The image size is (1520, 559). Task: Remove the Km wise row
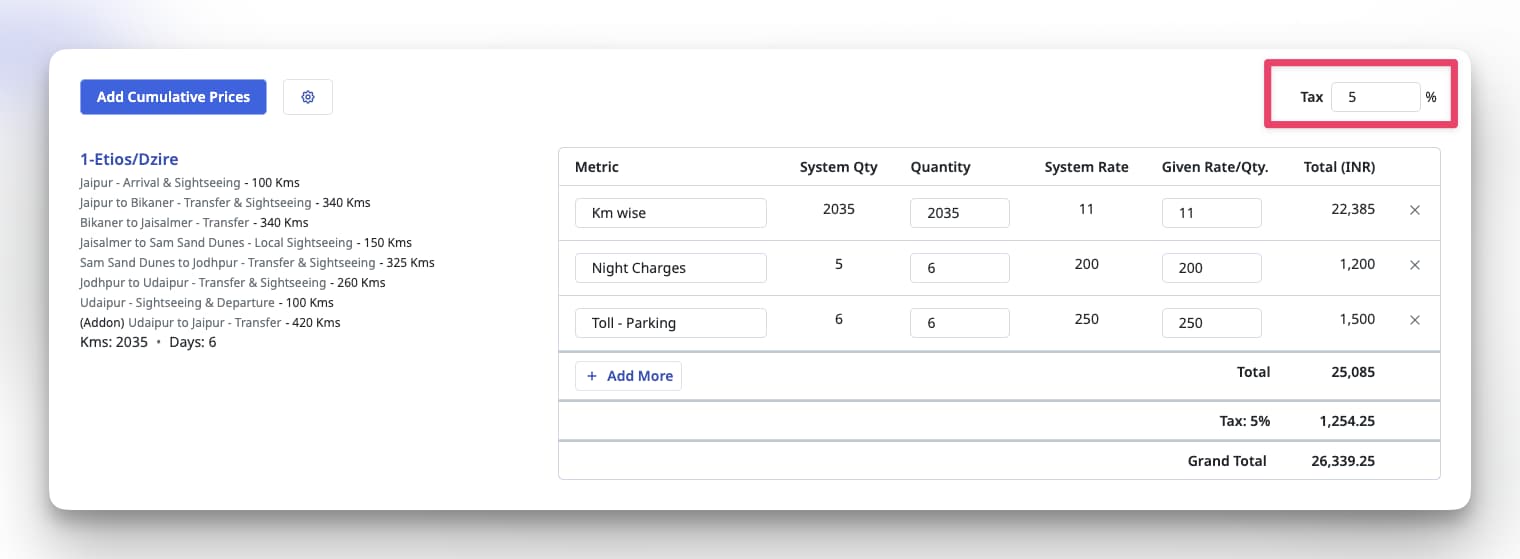1414,210
